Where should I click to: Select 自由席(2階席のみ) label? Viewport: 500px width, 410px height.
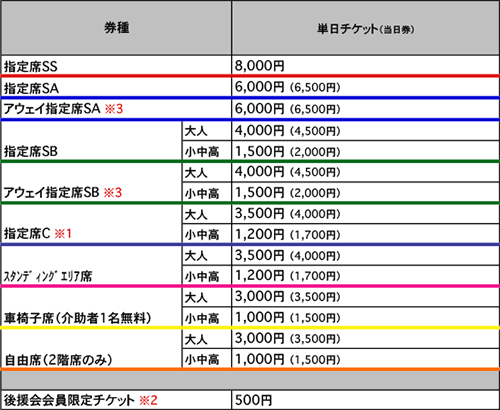[x=58, y=360]
